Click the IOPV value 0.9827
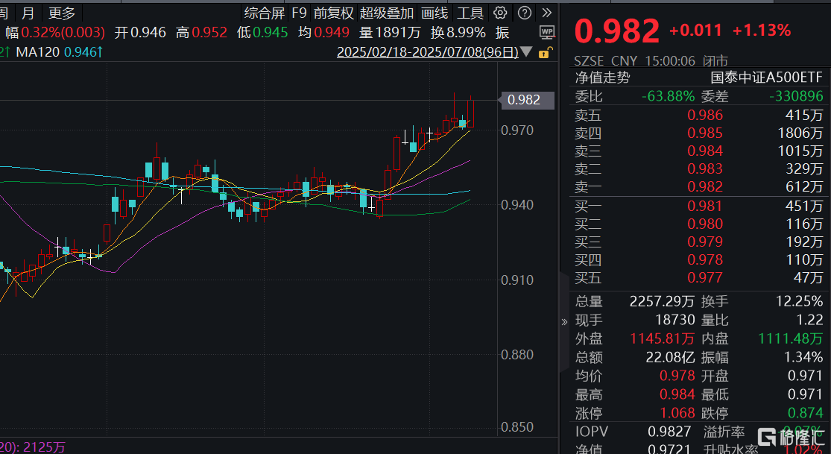This screenshot has width=832, height=454. (x=670, y=432)
